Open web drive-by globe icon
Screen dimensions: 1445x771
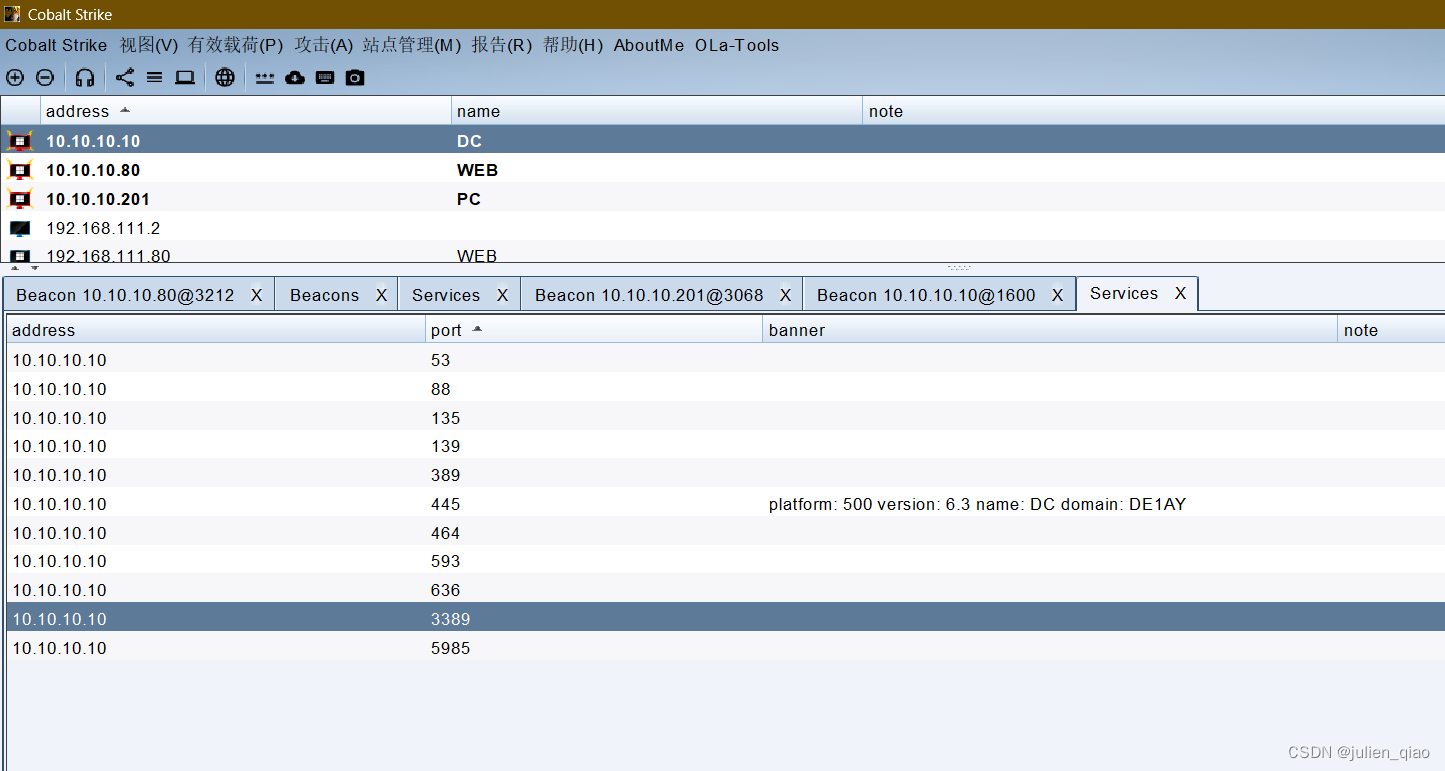pyautogui.click(x=225, y=77)
